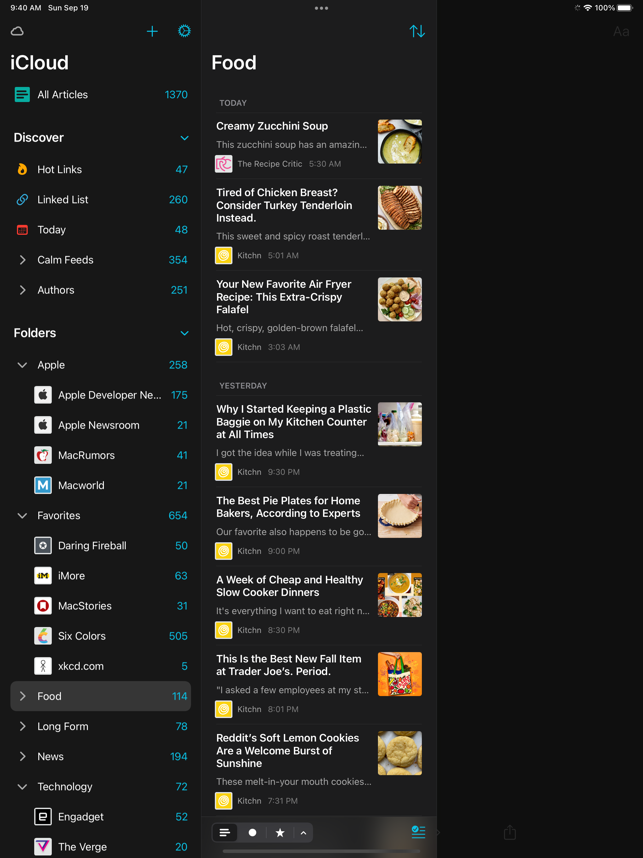Show all articles filter with lines icon

pos(225,832)
